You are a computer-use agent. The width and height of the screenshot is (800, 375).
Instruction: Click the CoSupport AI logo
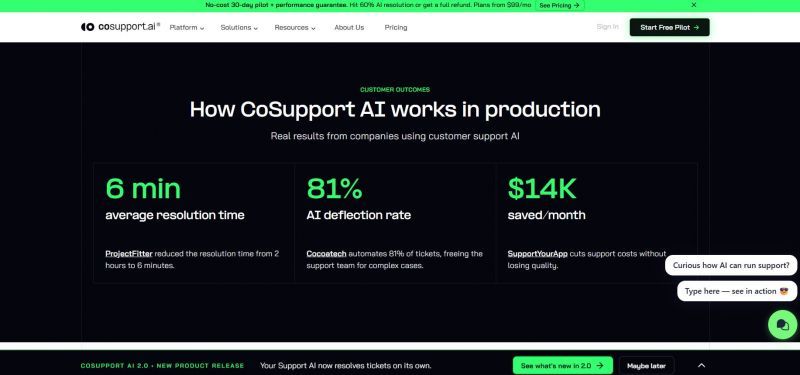tap(120, 27)
